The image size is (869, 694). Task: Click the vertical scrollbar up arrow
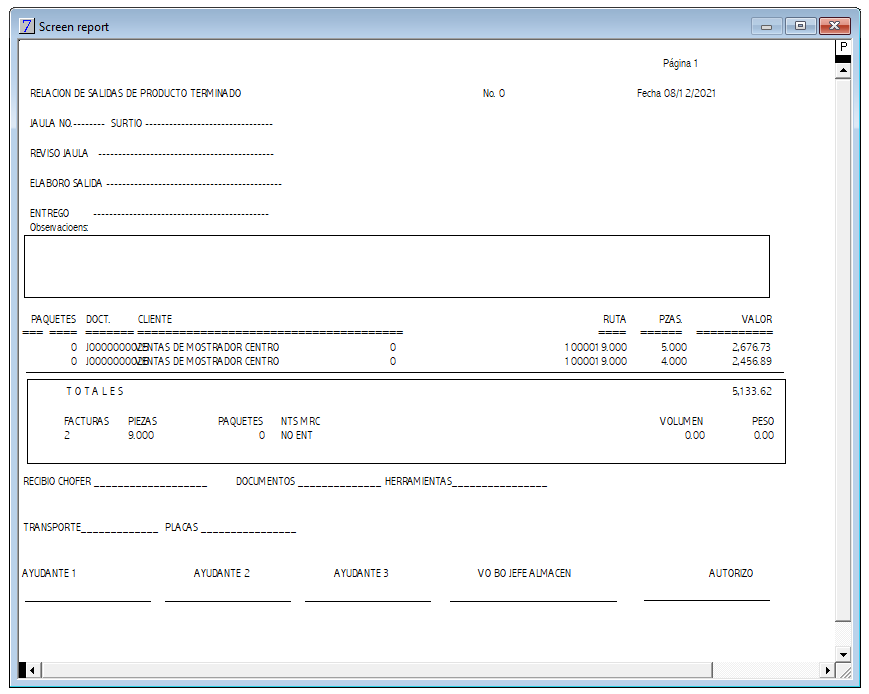click(843, 70)
